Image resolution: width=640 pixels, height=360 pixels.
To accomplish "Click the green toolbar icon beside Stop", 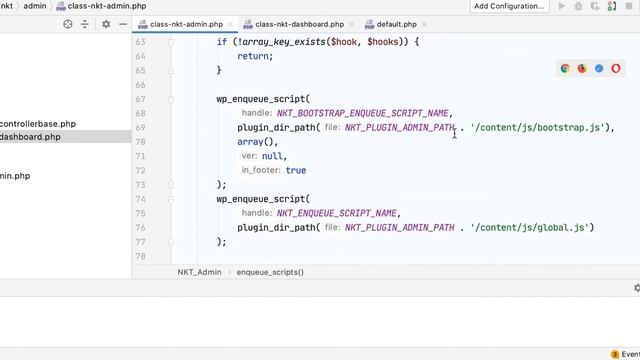I will [x=612, y=6].
